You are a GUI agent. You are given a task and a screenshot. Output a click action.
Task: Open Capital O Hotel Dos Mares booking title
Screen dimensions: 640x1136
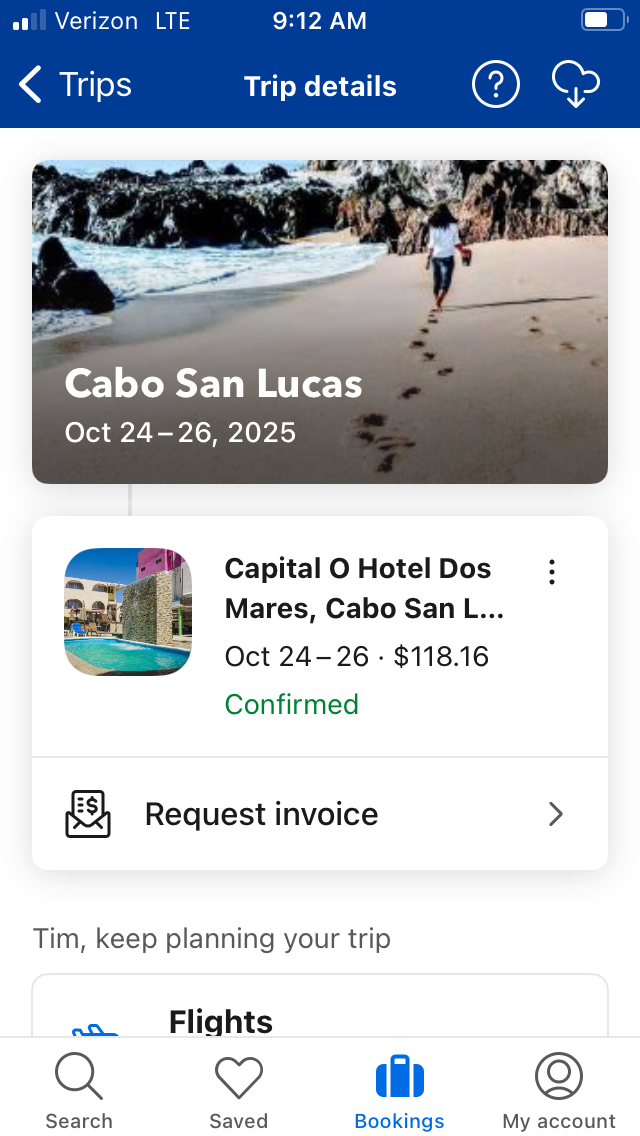click(x=358, y=588)
